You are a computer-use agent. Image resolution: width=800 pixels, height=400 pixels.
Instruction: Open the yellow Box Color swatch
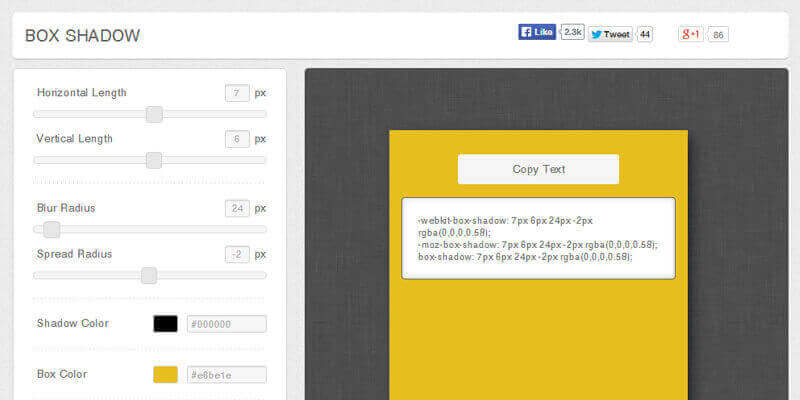(x=165, y=374)
